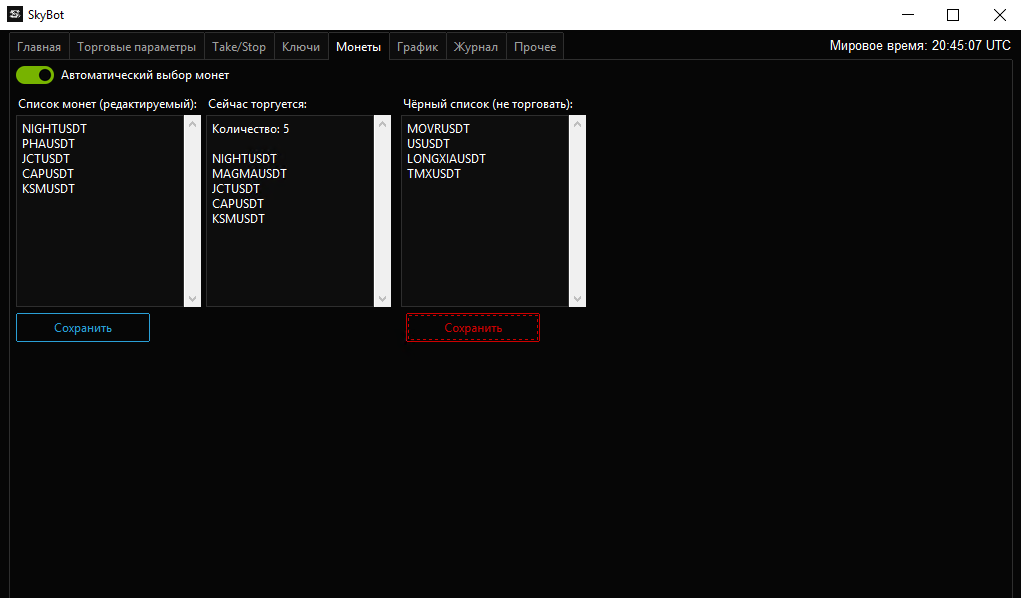Screen dimensions: 1021x598
Task: Click JCTUSDT in the editable coin list
Action: (x=46, y=159)
